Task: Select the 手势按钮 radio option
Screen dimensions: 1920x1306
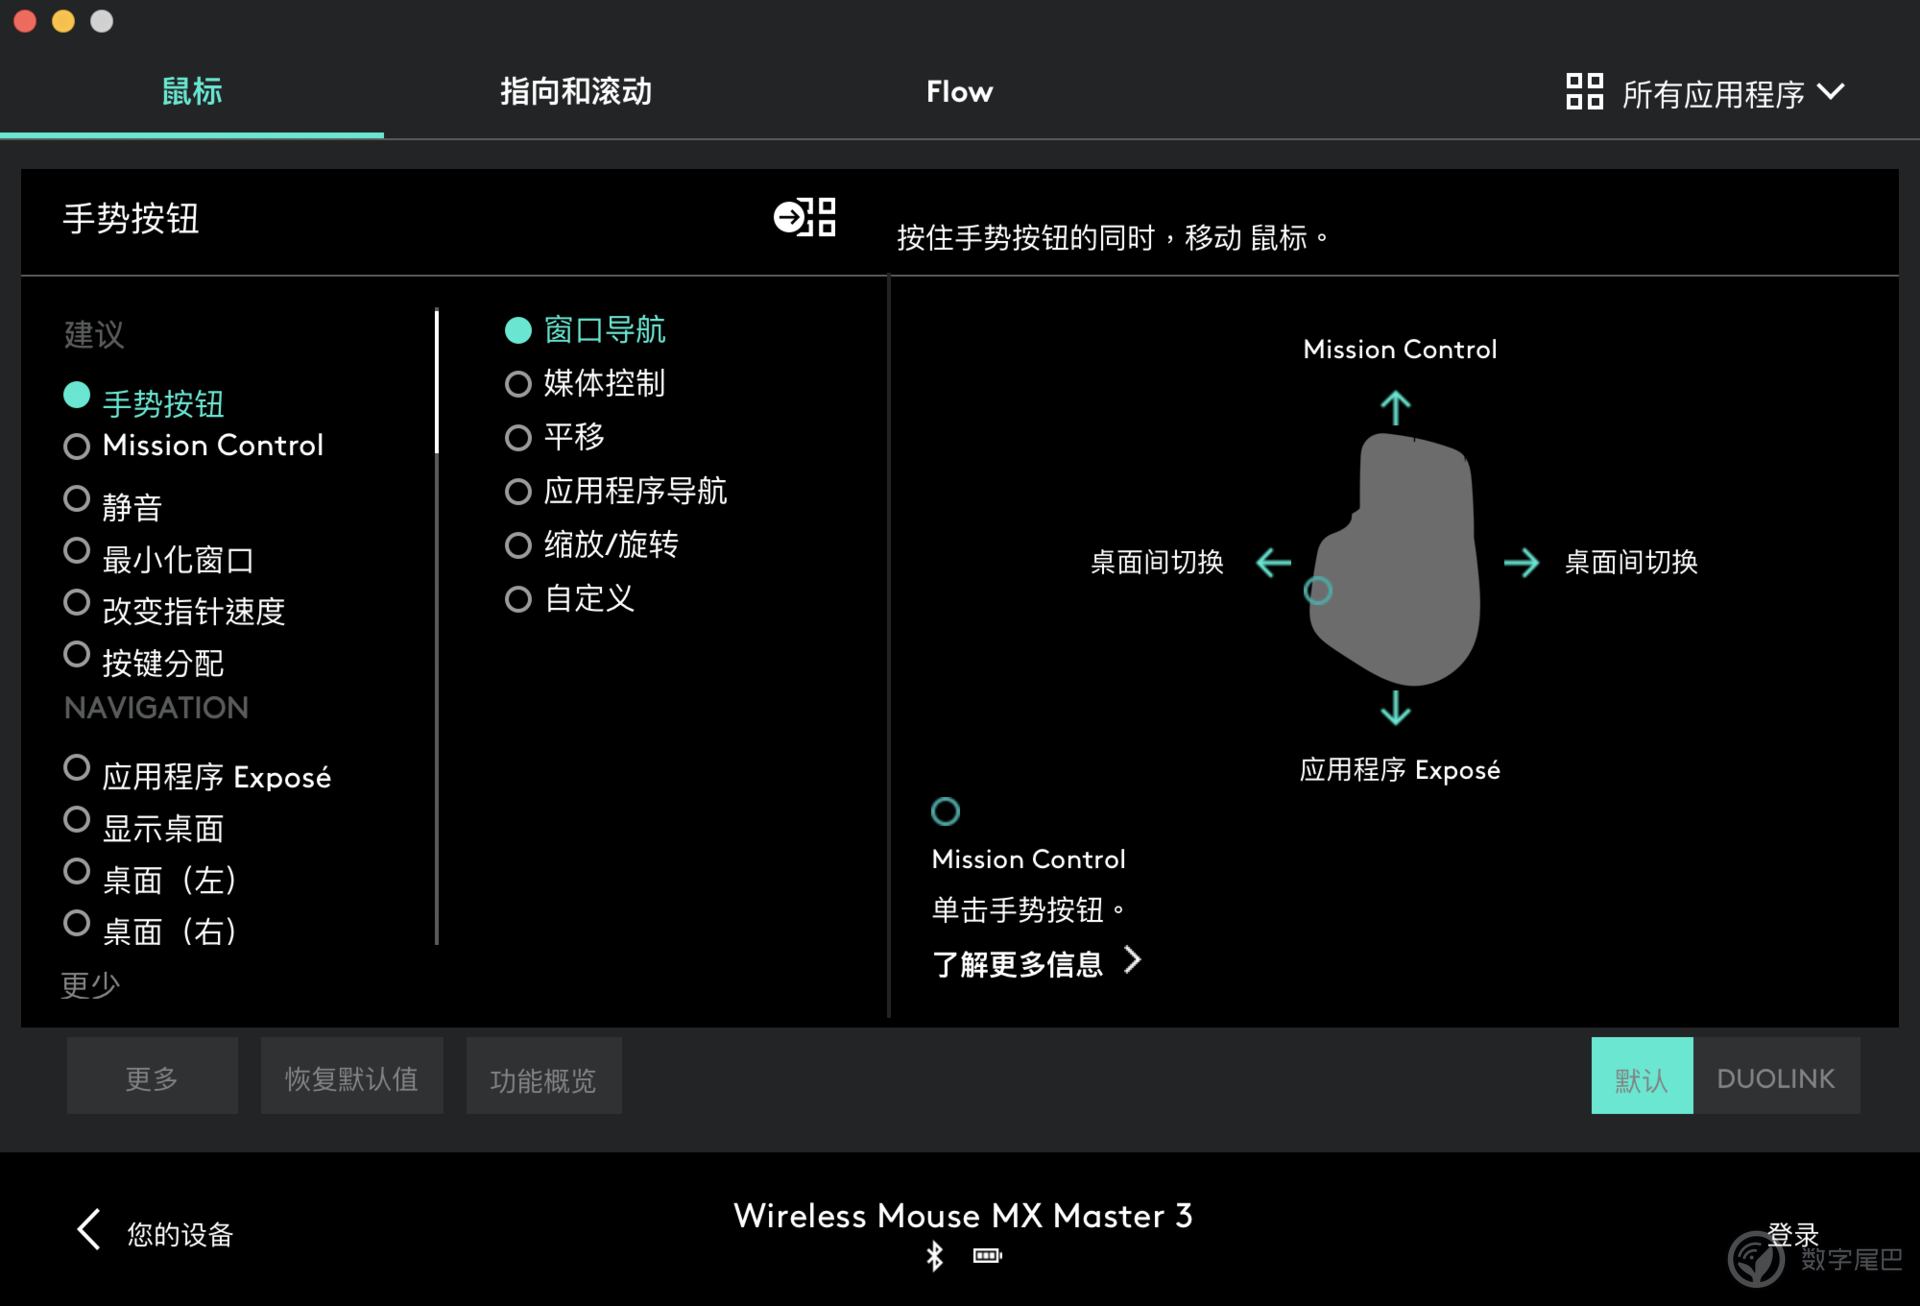Action: pos(144,400)
